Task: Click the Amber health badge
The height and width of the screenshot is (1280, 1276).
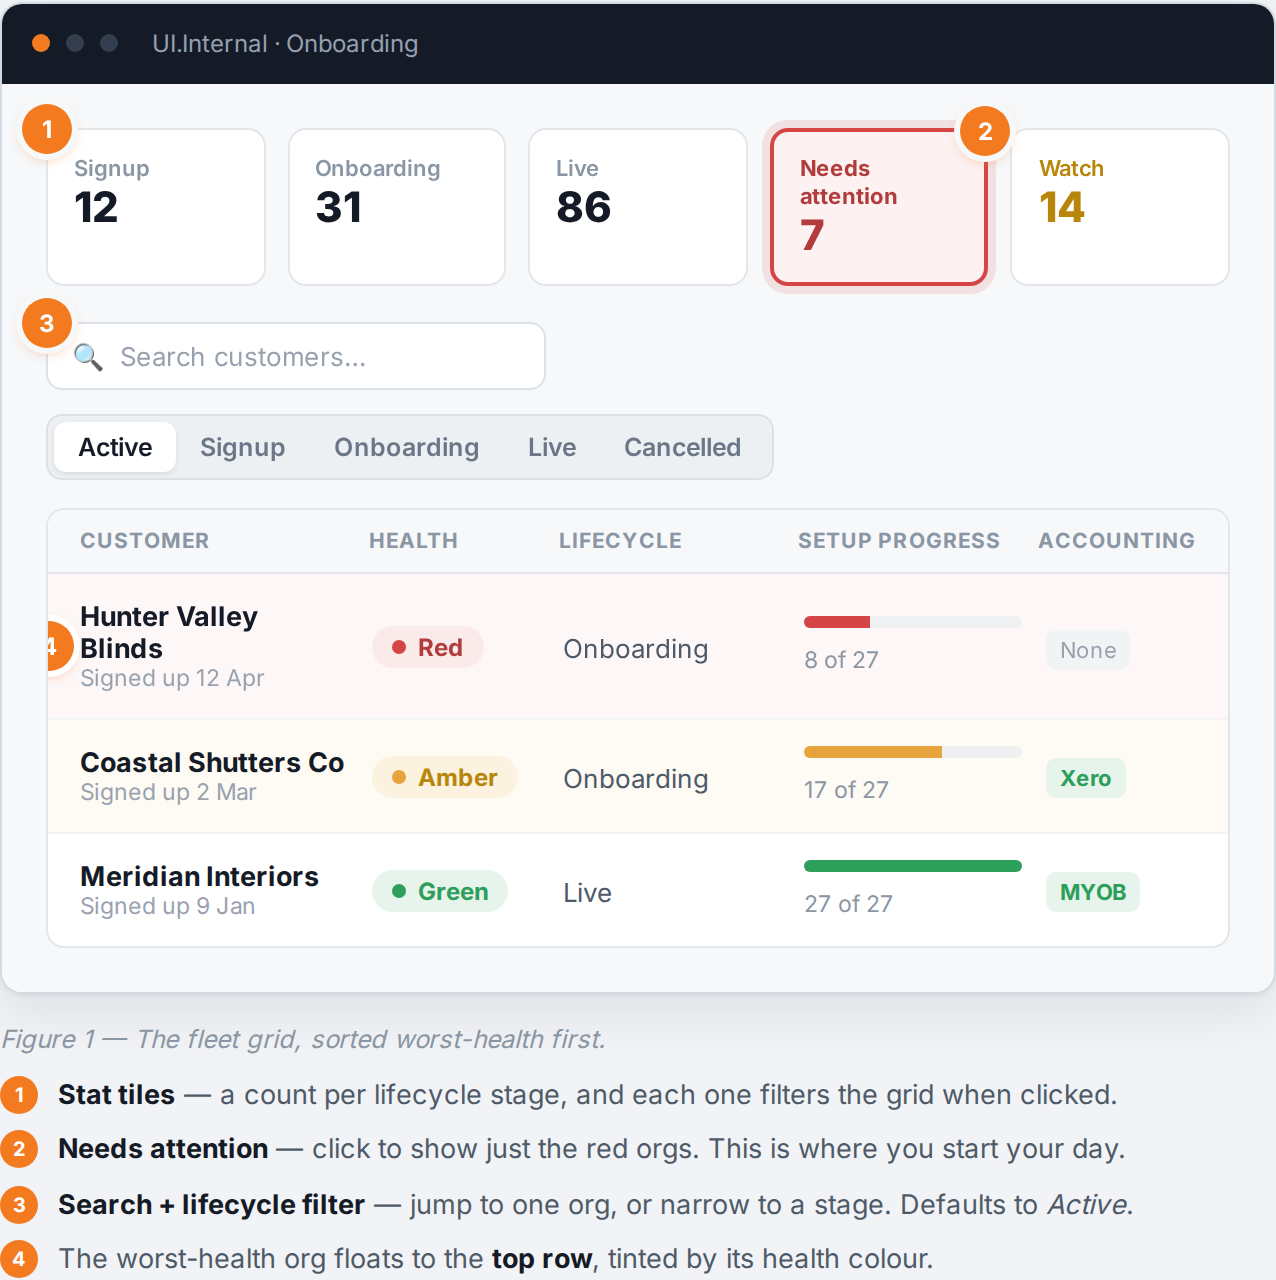Action: click(x=445, y=777)
